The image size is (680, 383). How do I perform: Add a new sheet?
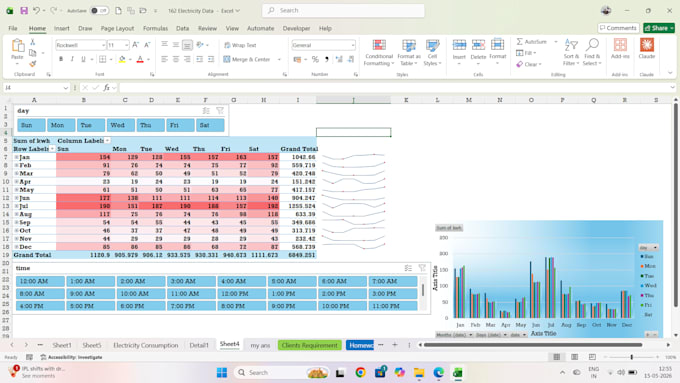coord(395,345)
